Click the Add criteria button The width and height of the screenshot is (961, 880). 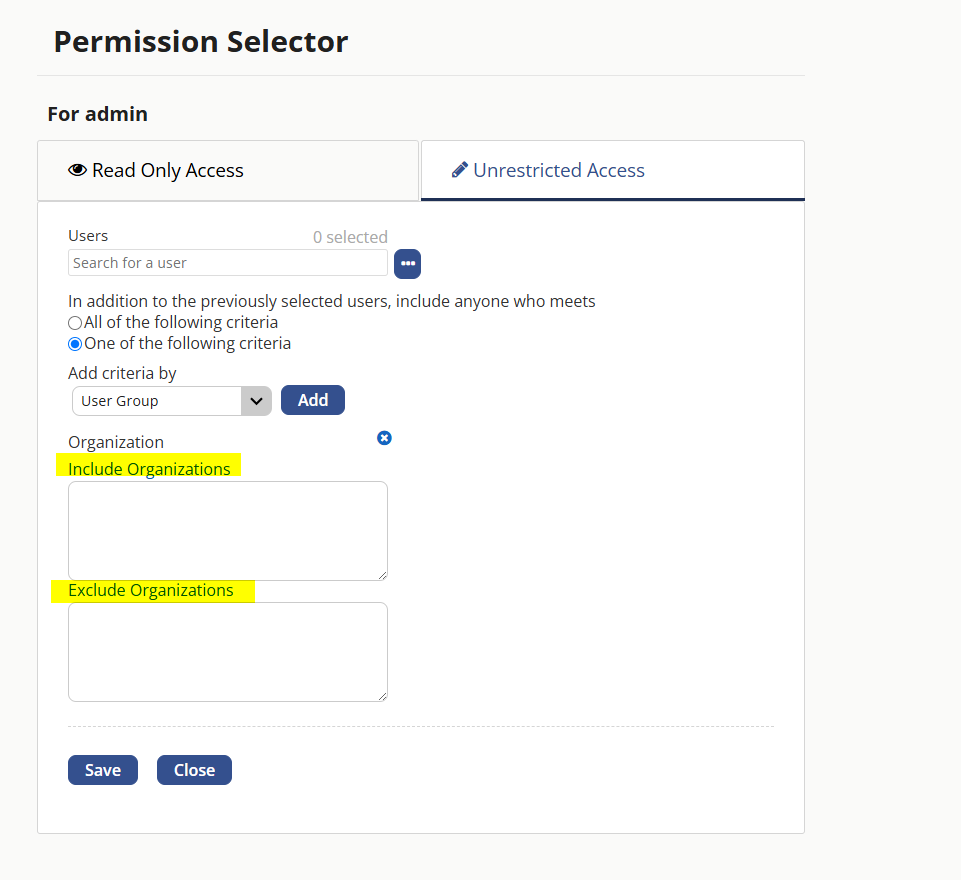(313, 400)
